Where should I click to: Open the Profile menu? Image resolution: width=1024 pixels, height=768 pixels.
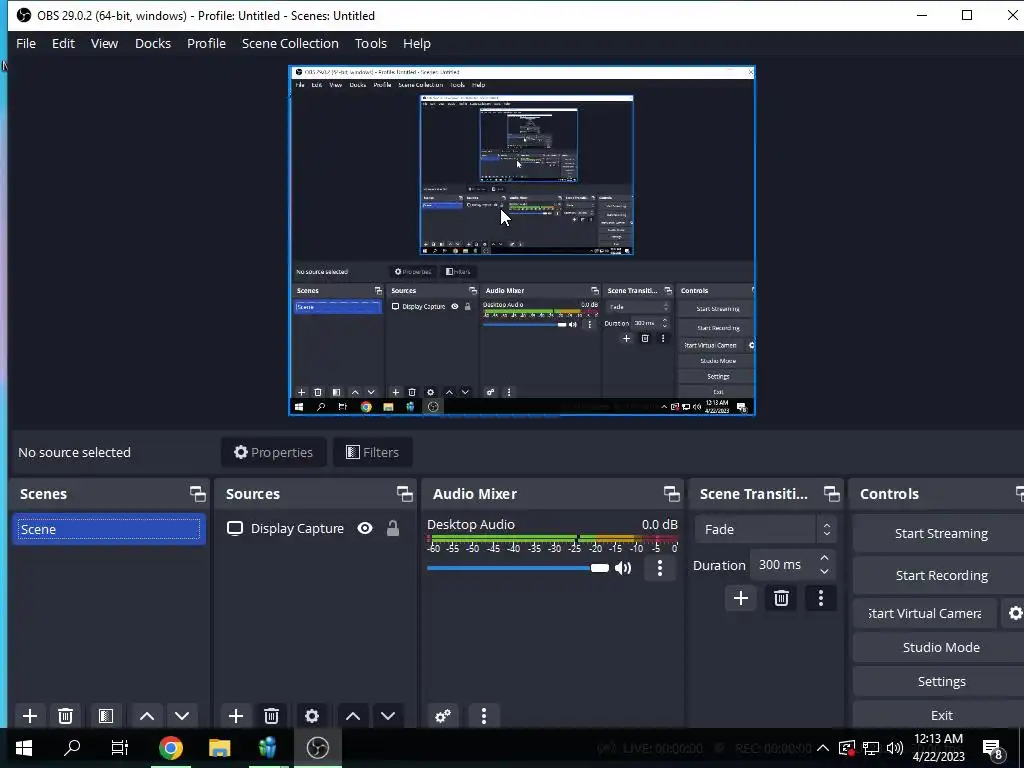[x=206, y=43]
